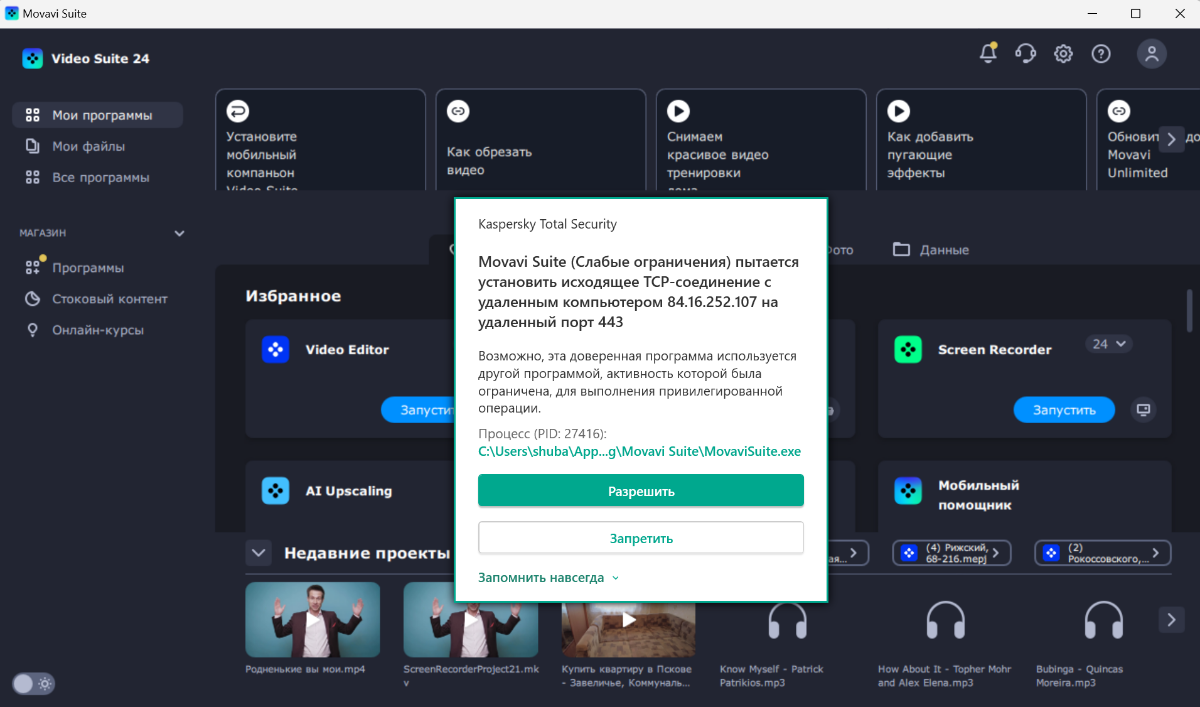Click the Video Suite 24 logo

[x=86, y=58]
